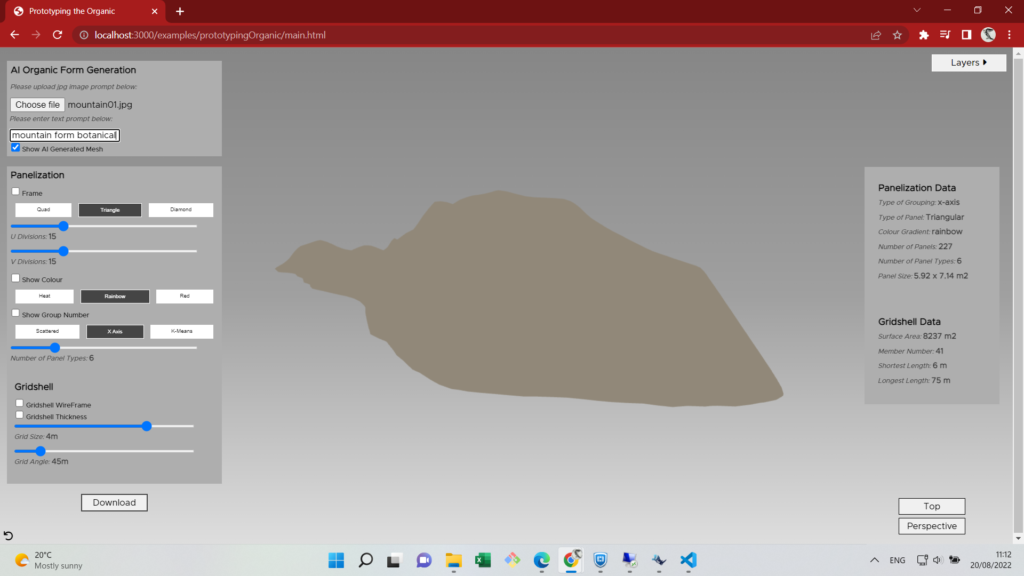Select the Diamond panel type
The width and height of the screenshot is (1024, 576).
pyautogui.click(x=181, y=210)
